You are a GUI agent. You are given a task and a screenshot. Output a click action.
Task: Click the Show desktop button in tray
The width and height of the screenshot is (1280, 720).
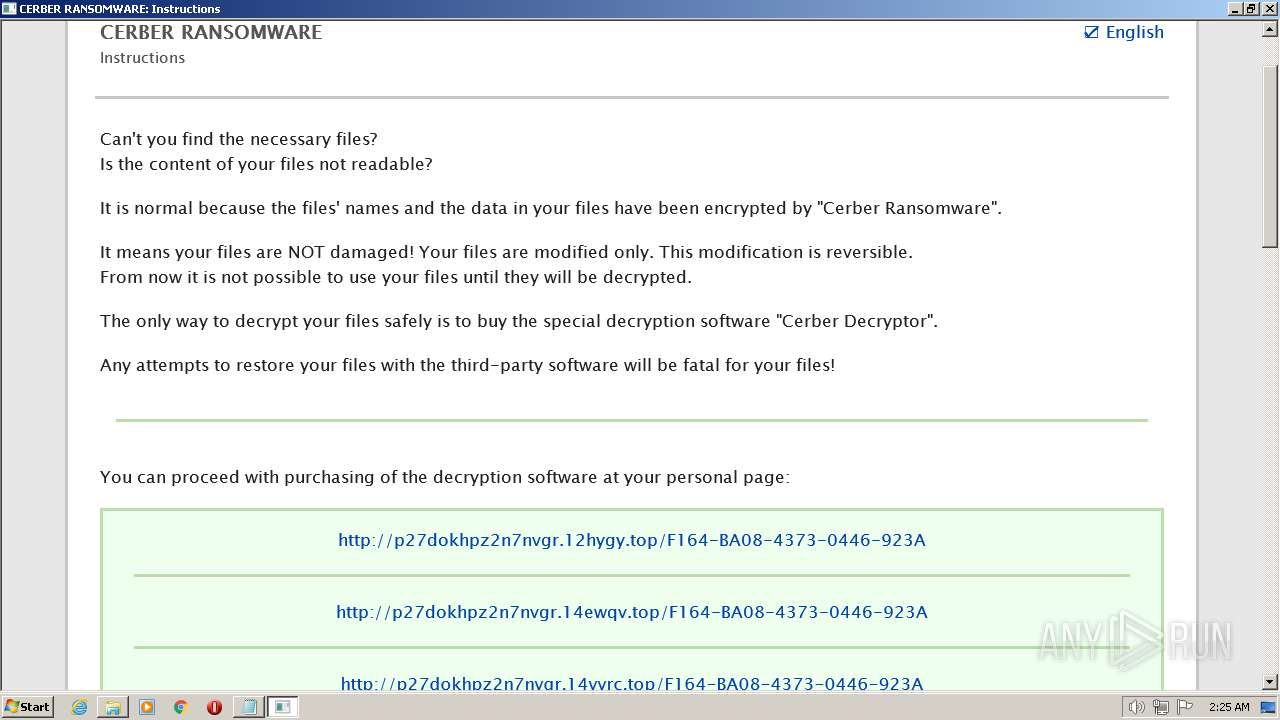[x=1269, y=707]
